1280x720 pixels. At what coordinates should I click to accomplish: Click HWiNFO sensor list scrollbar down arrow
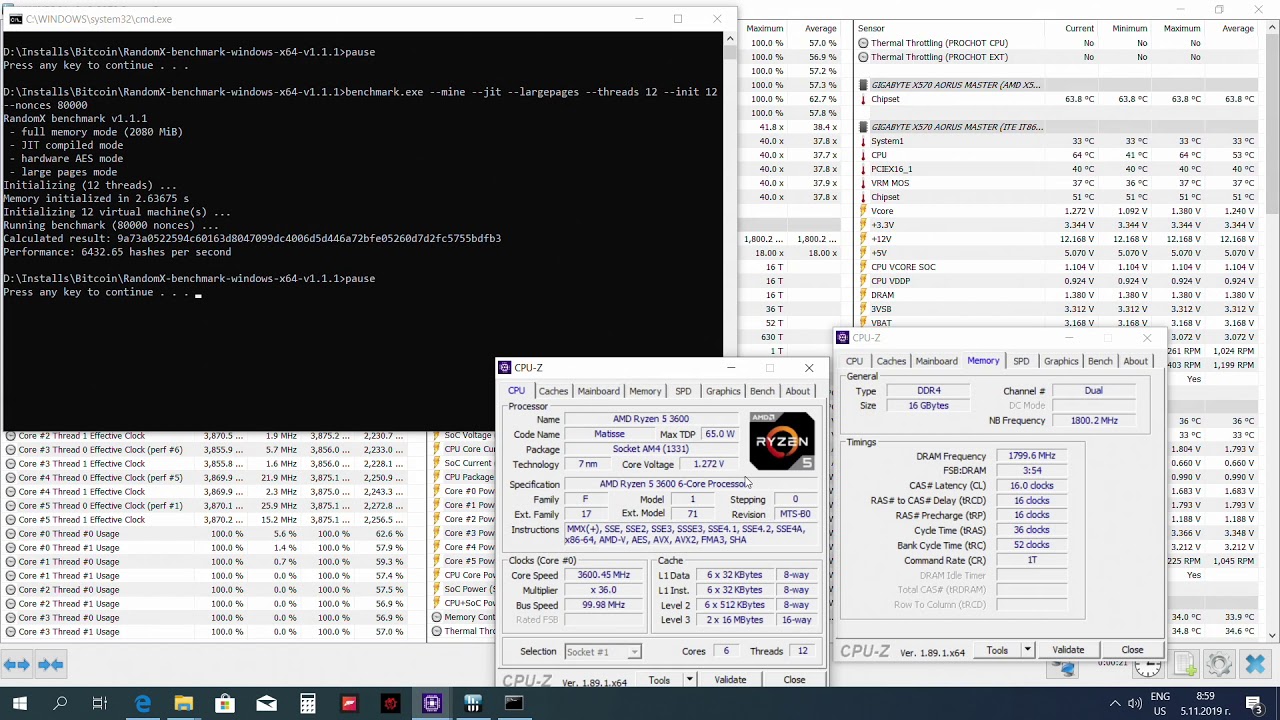pos(1273,635)
